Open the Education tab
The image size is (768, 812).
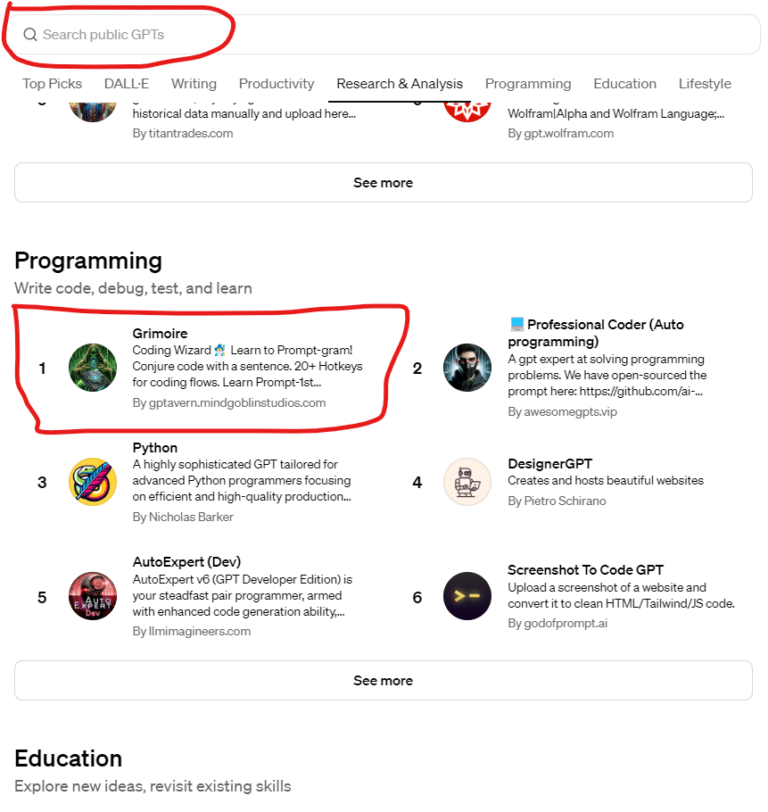point(625,84)
